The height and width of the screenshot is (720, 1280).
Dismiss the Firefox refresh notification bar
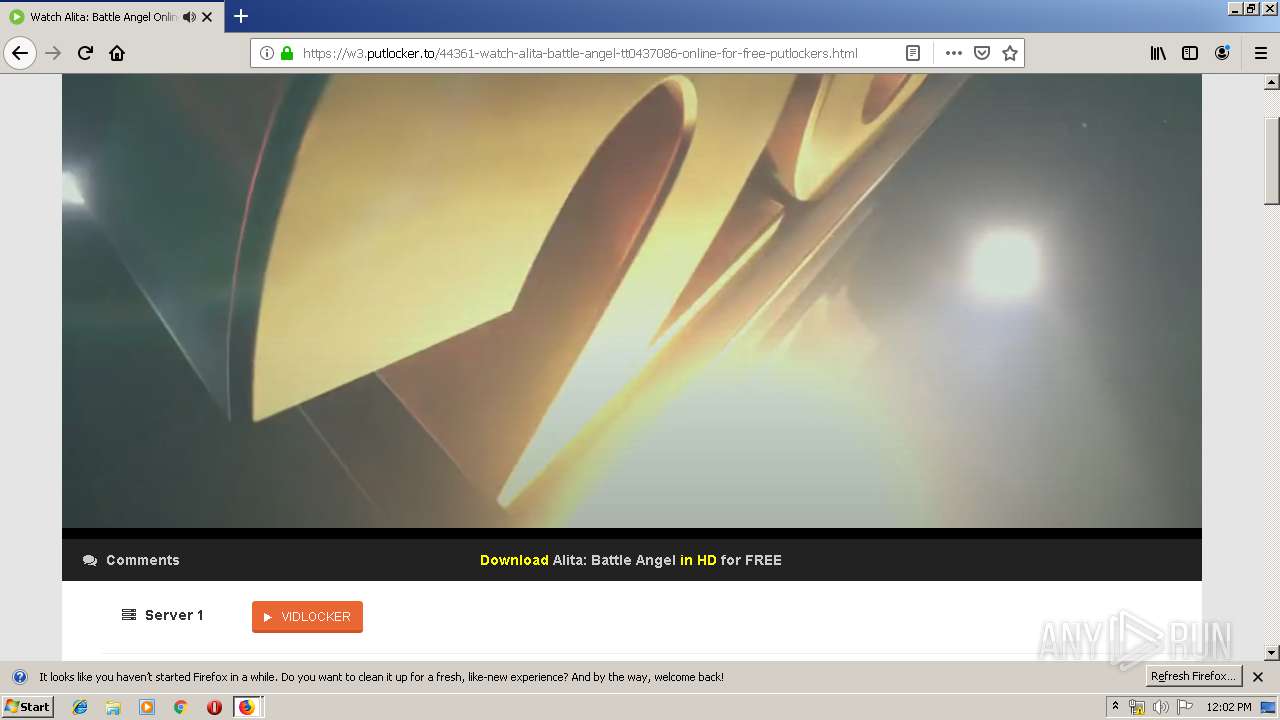click(x=1258, y=677)
